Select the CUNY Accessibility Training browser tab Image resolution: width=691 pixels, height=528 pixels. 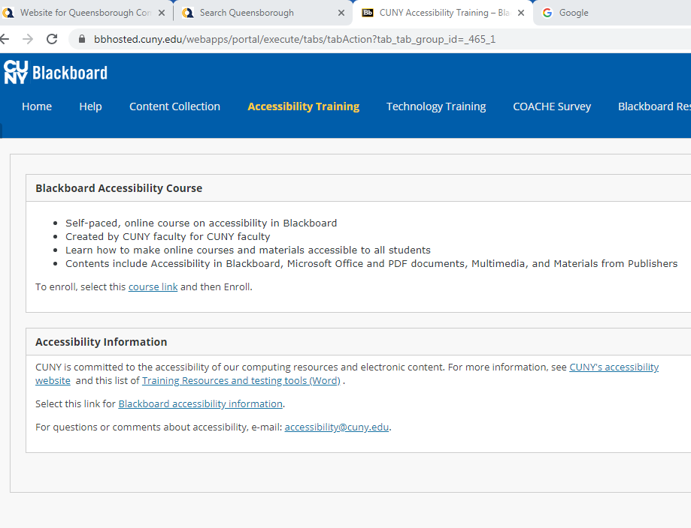pos(443,13)
